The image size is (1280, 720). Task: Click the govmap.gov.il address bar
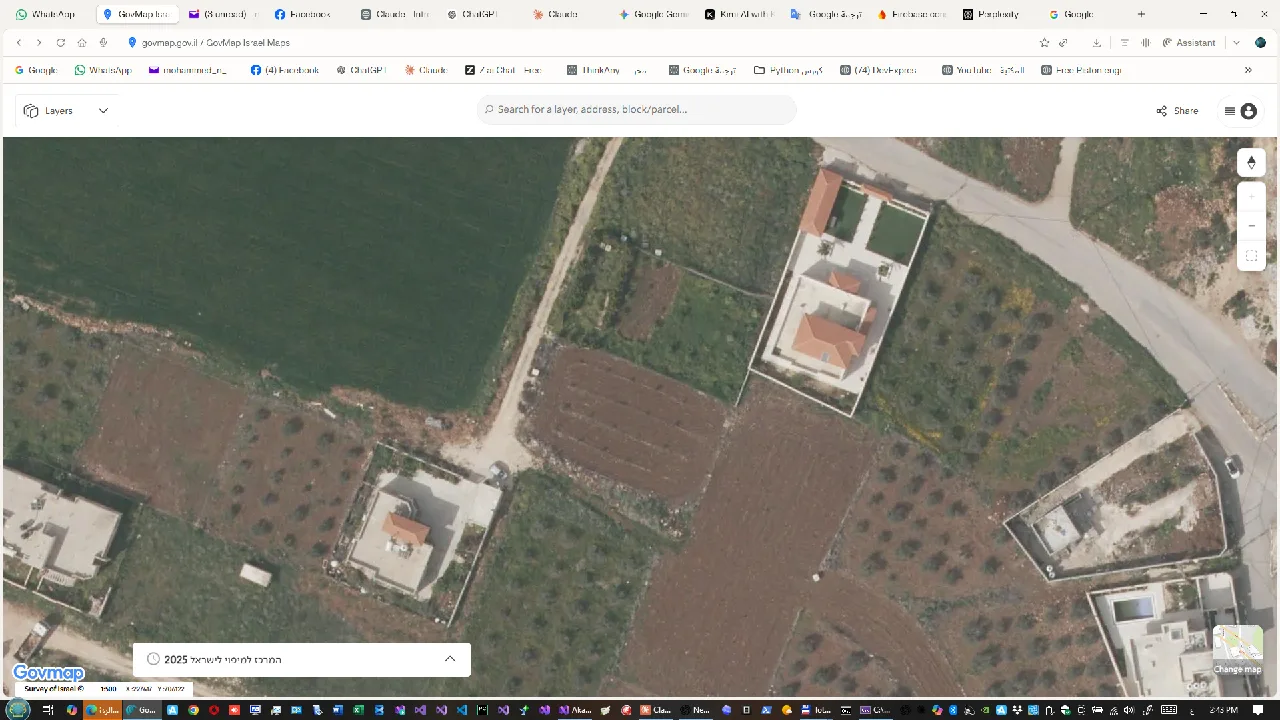[215, 43]
